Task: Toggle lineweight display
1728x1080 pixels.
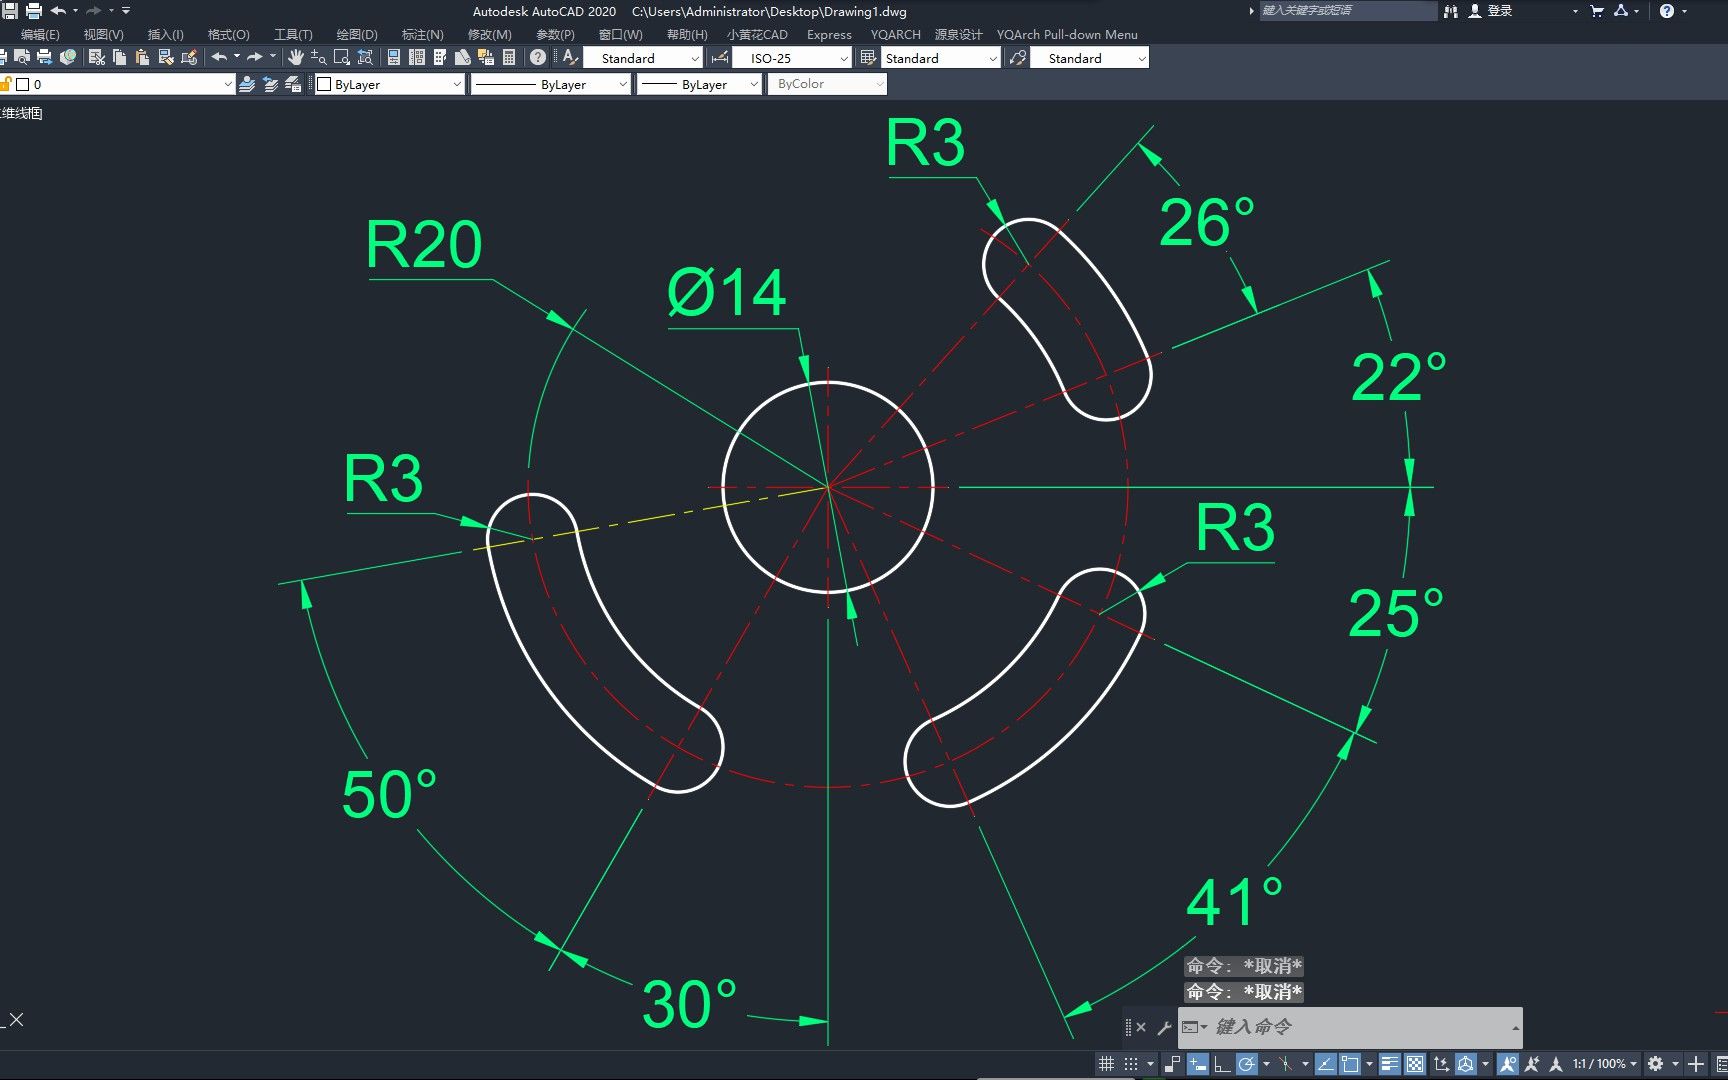Action: pyautogui.click(x=1389, y=1064)
